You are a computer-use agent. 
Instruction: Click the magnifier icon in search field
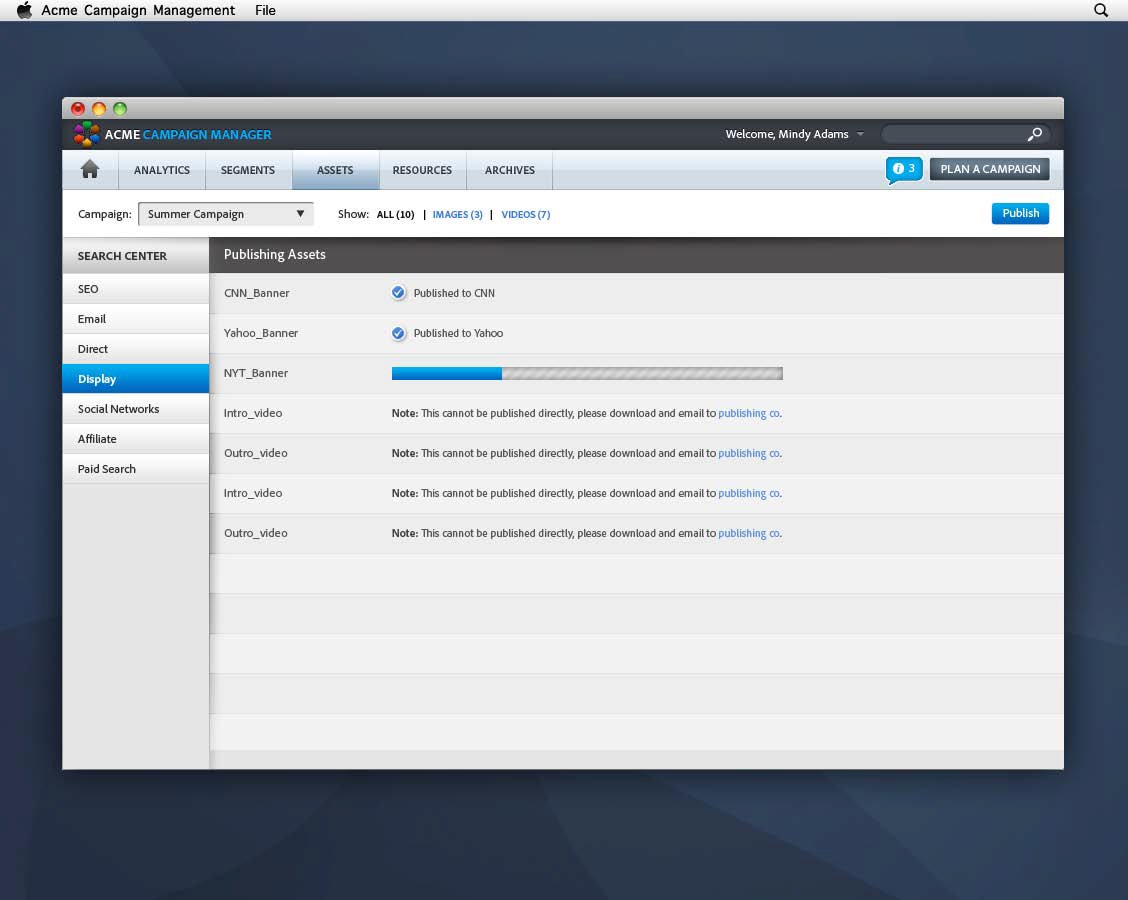1034,135
